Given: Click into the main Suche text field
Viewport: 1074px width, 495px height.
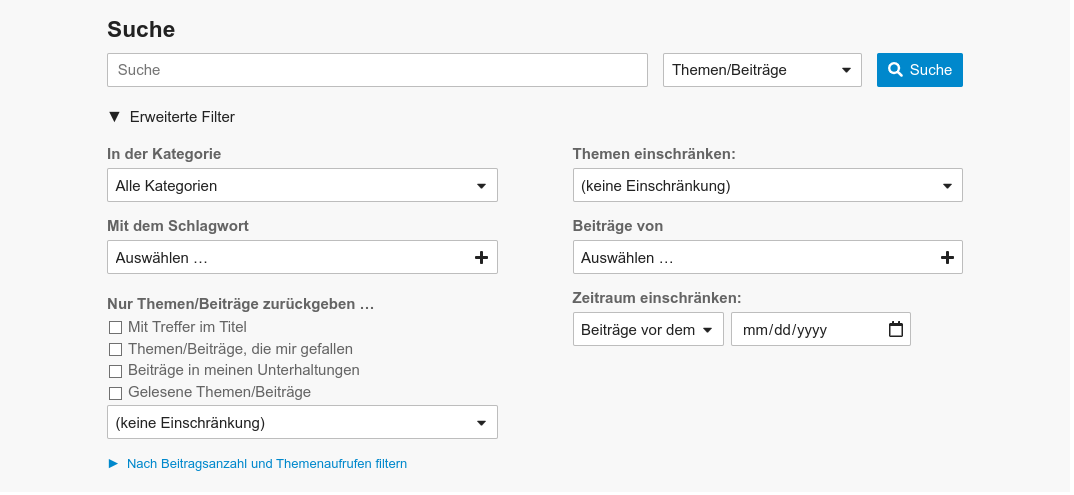Looking at the screenshot, I should pyautogui.click(x=376, y=70).
